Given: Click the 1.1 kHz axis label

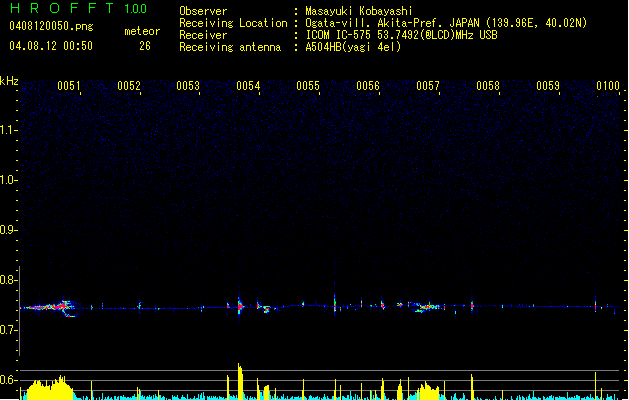Looking at the screenshot, I should (8, 130).
